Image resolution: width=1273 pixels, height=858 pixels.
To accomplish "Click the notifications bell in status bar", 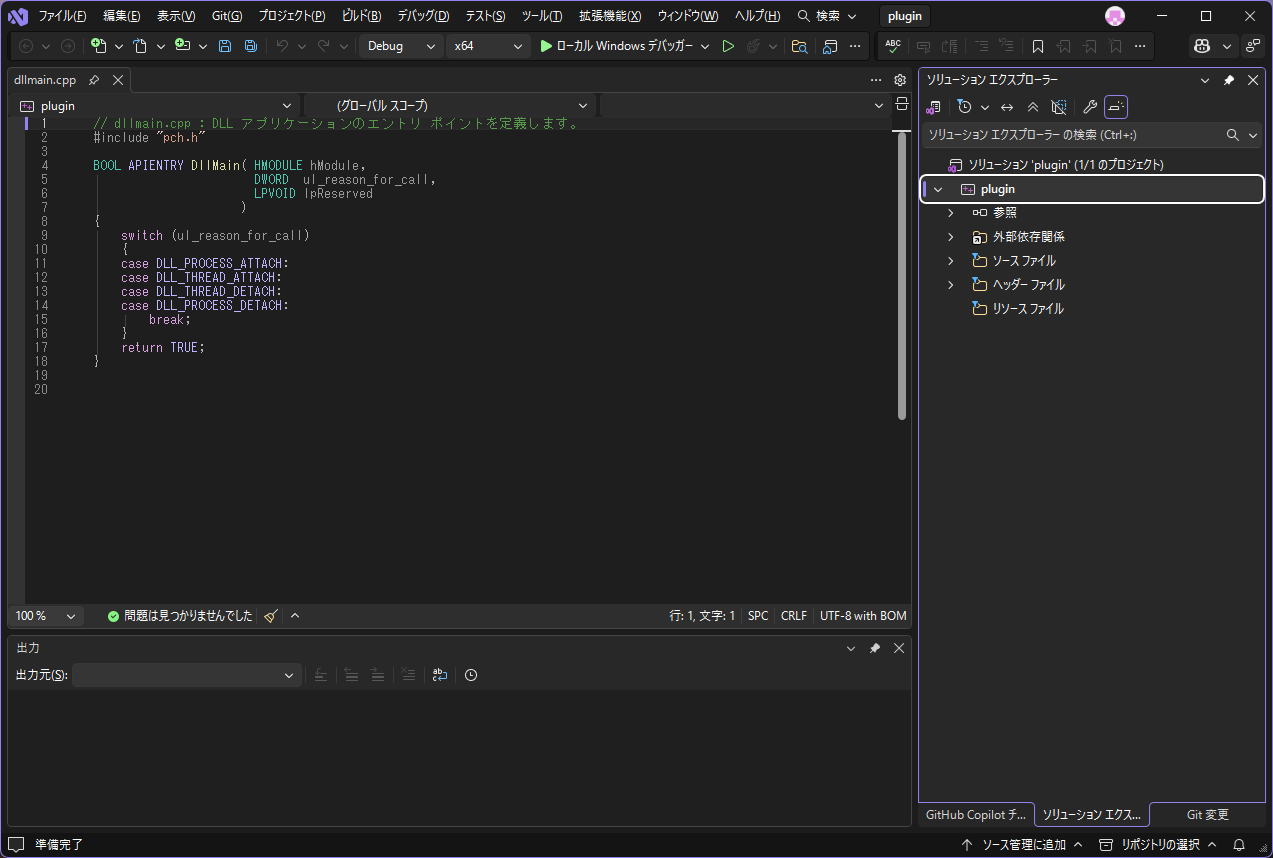I will click(x=1239, y=845).
